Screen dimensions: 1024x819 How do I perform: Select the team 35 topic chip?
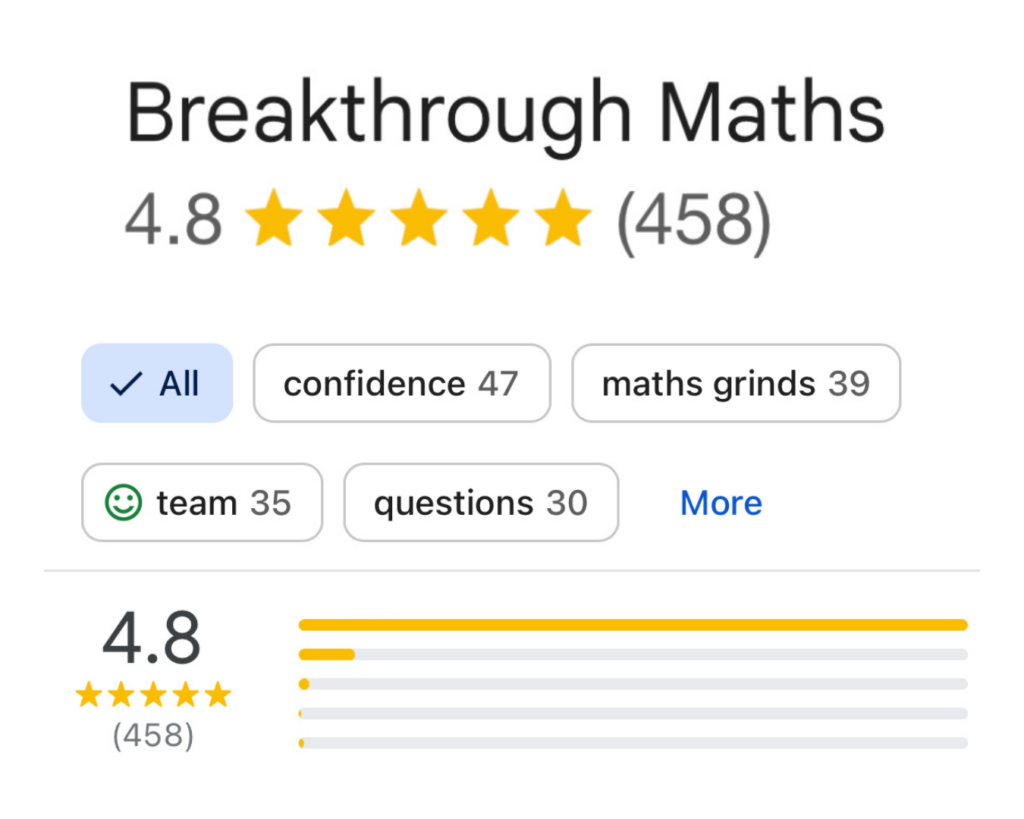(x=201, y=503)
